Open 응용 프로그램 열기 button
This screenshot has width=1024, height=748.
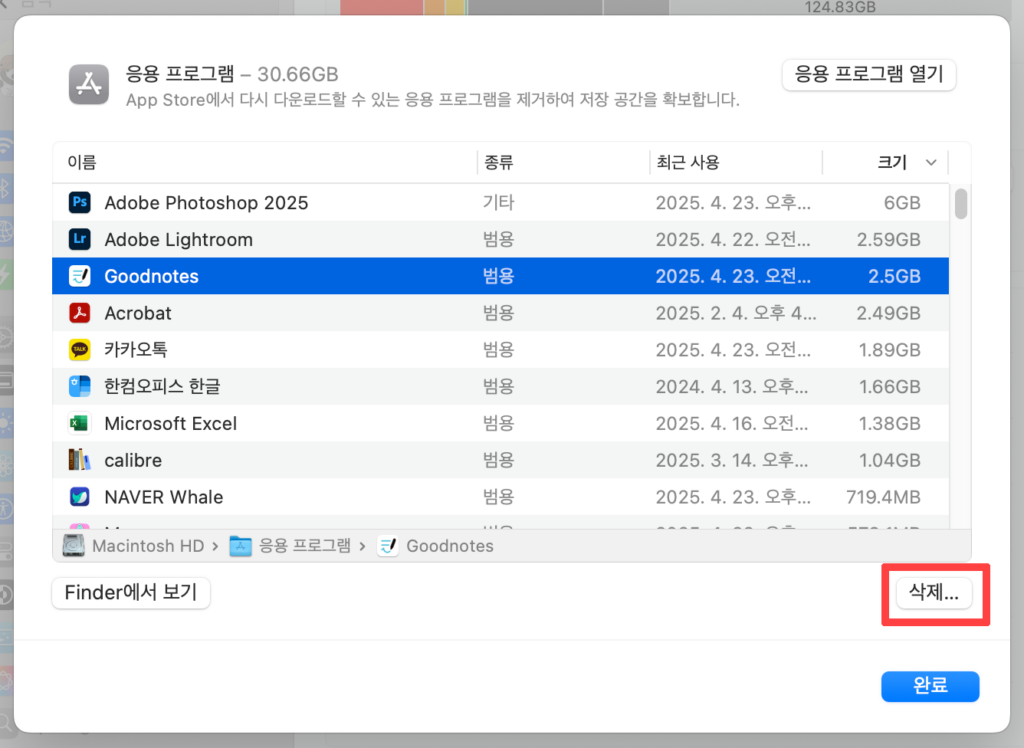coord(869,74)
